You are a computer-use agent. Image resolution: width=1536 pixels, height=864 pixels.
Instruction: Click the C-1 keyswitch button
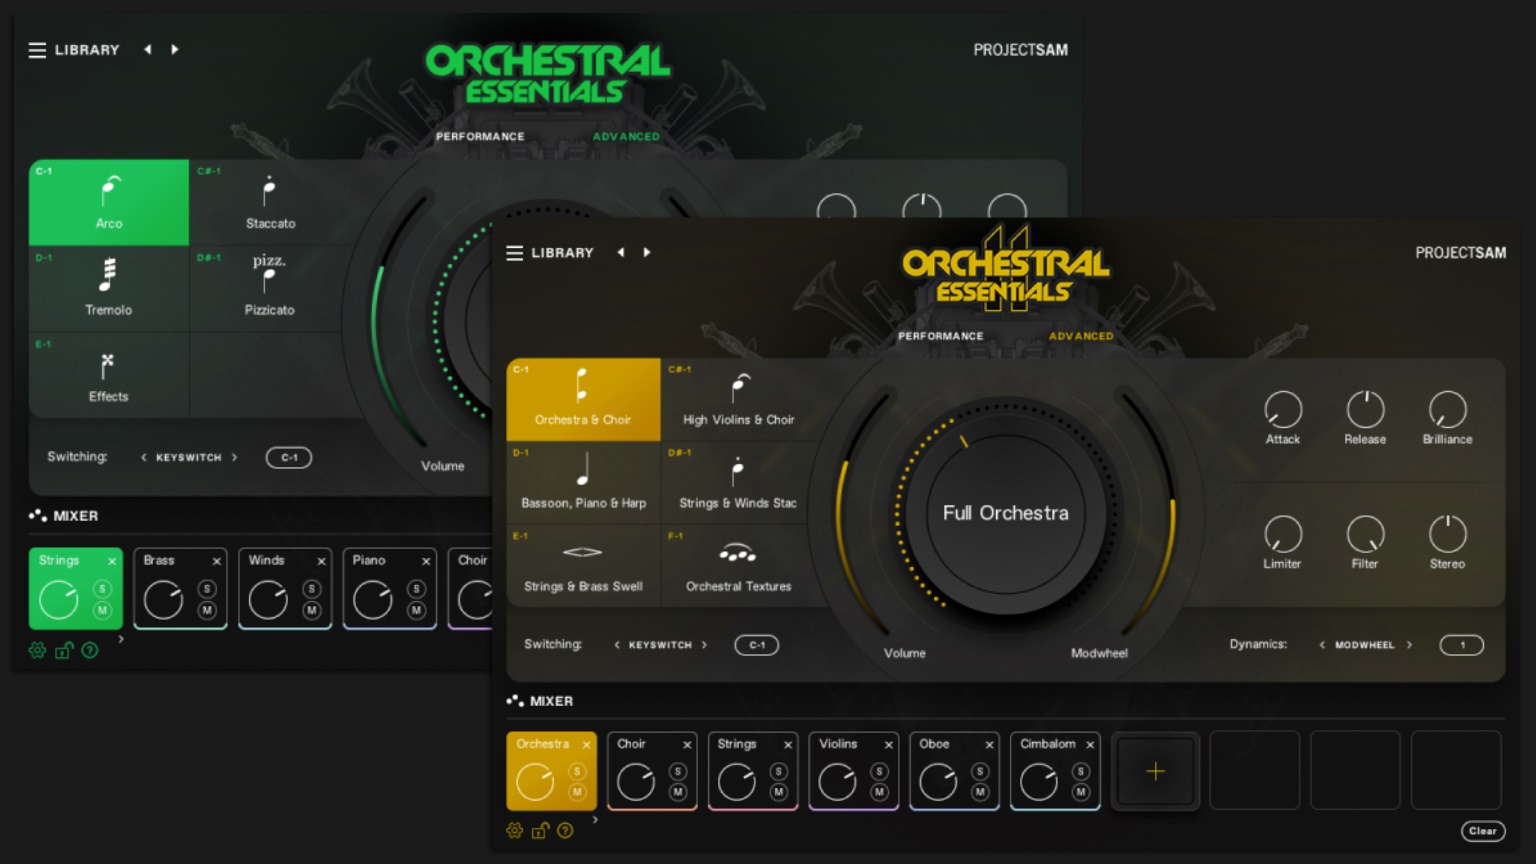(756, 645)
